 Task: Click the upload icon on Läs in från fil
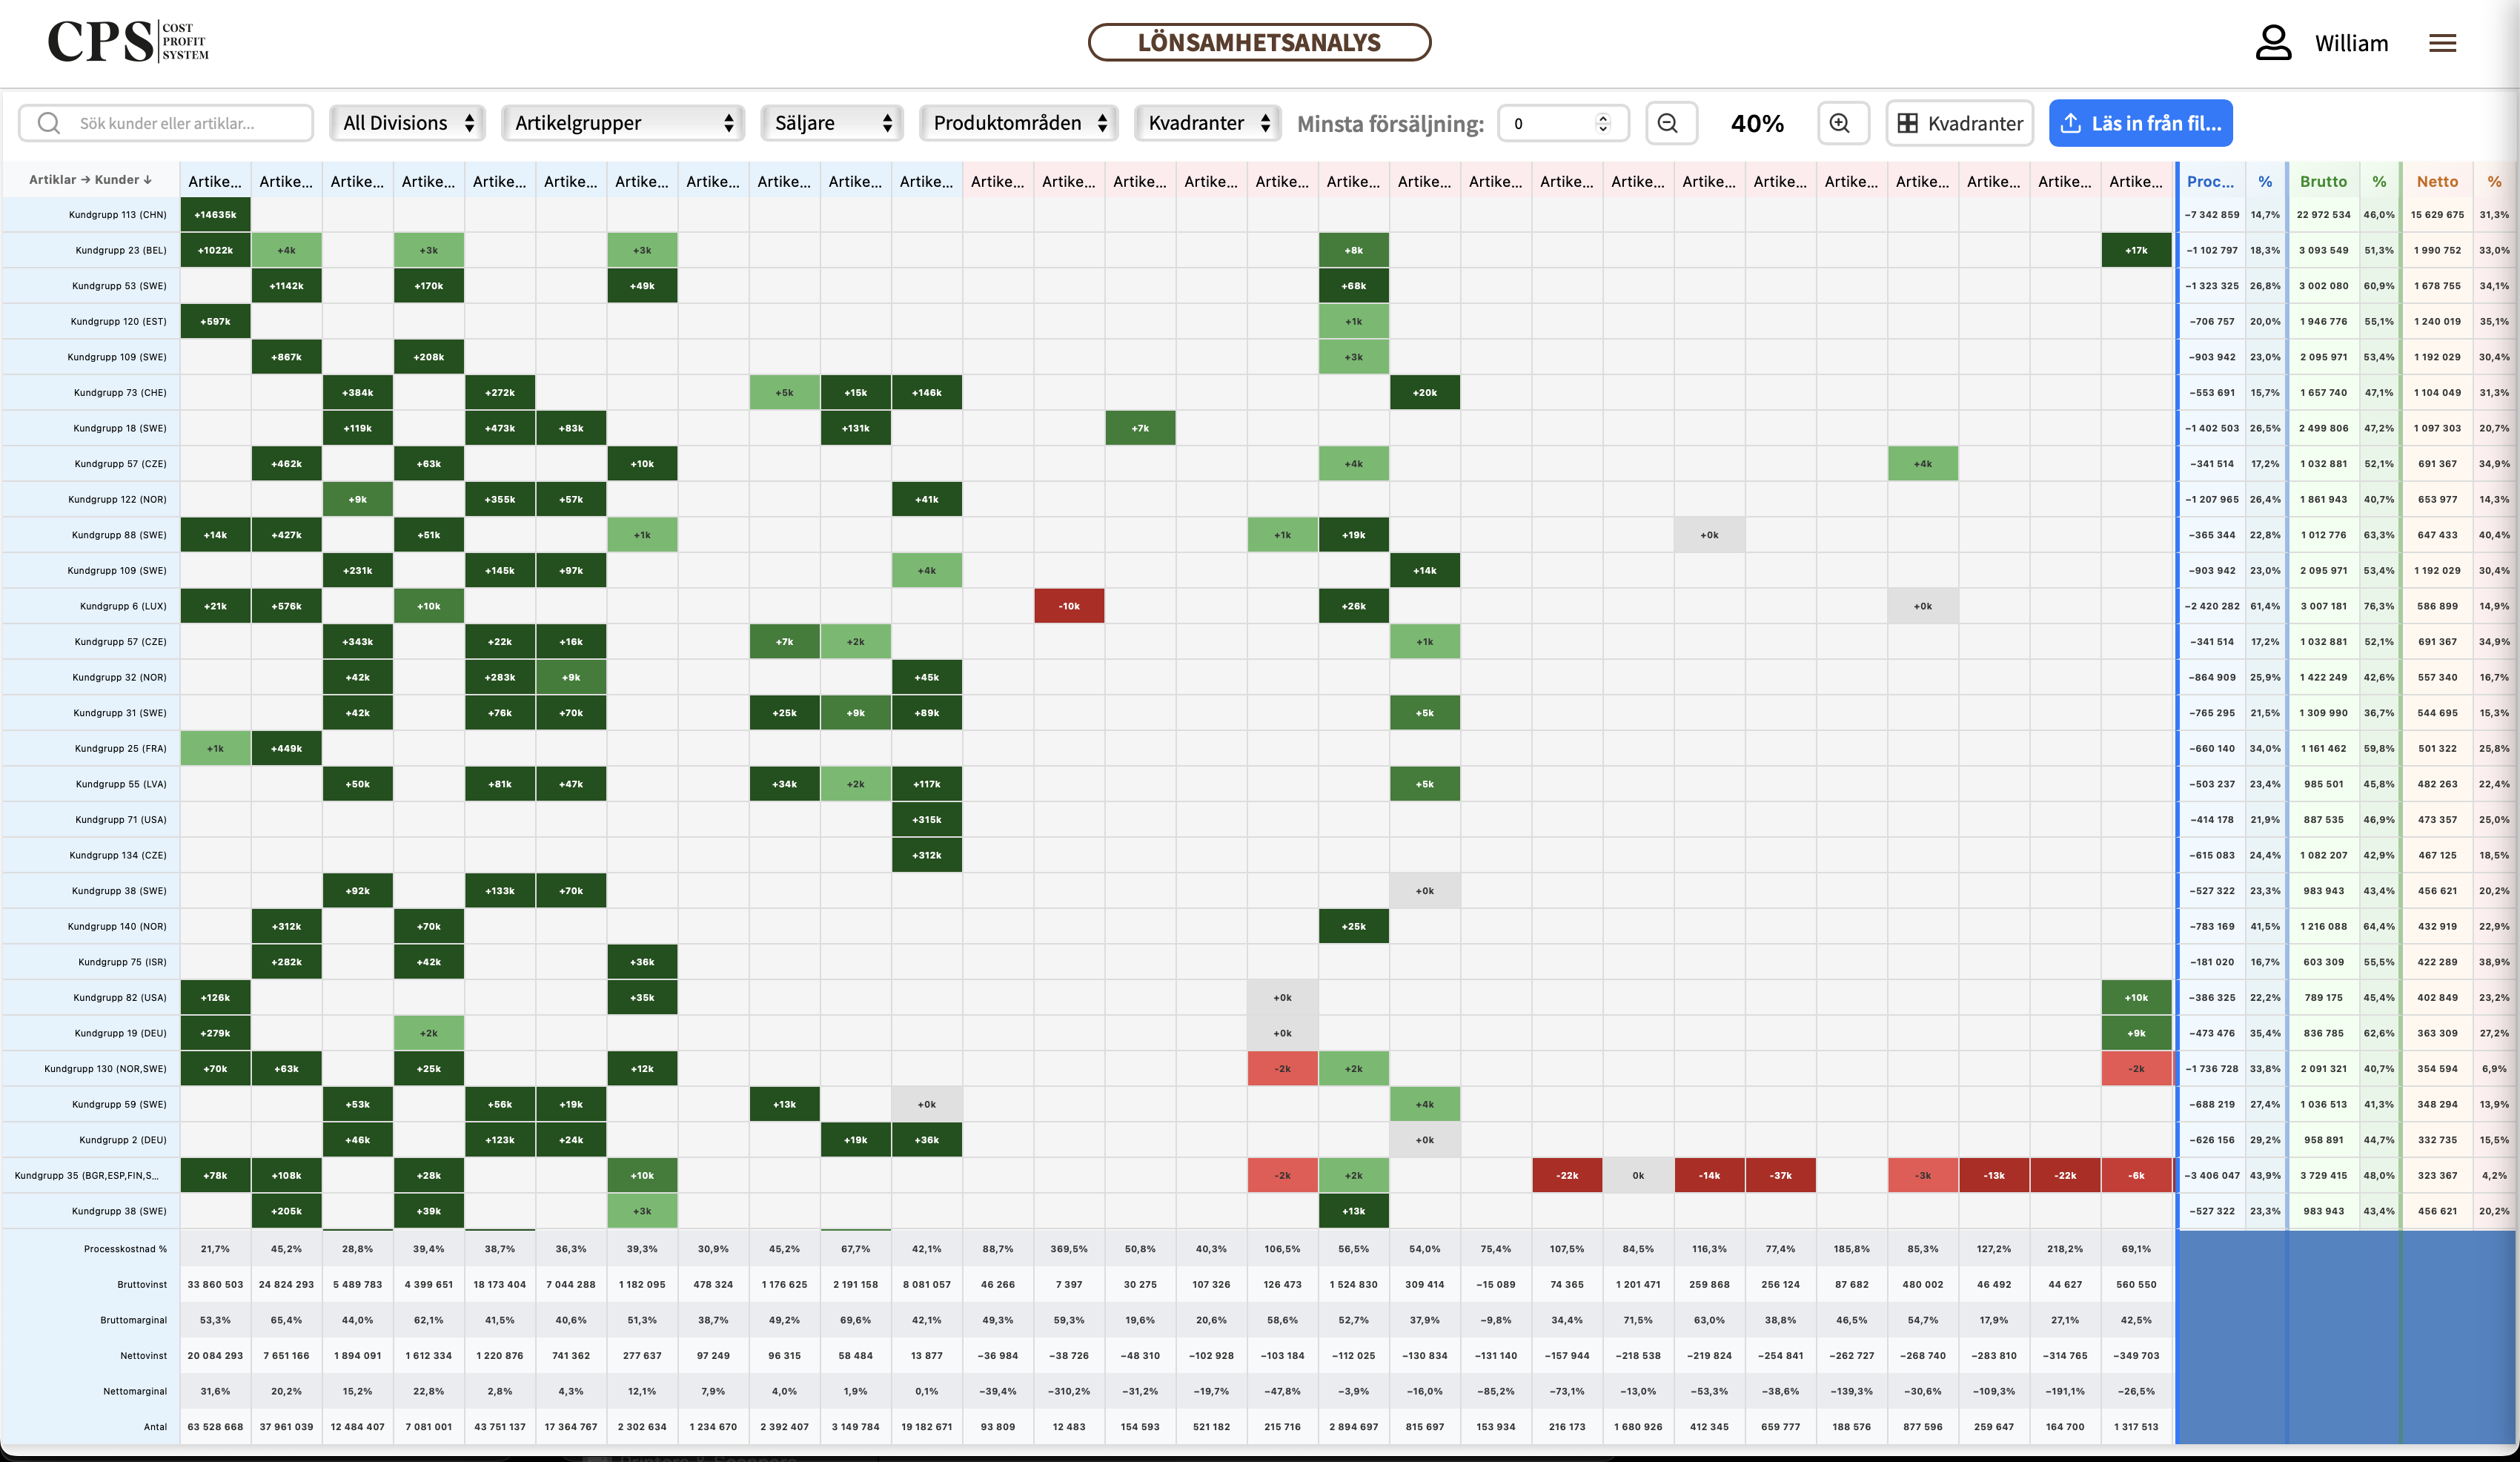pyautogui.click(x=2071, y=123)
